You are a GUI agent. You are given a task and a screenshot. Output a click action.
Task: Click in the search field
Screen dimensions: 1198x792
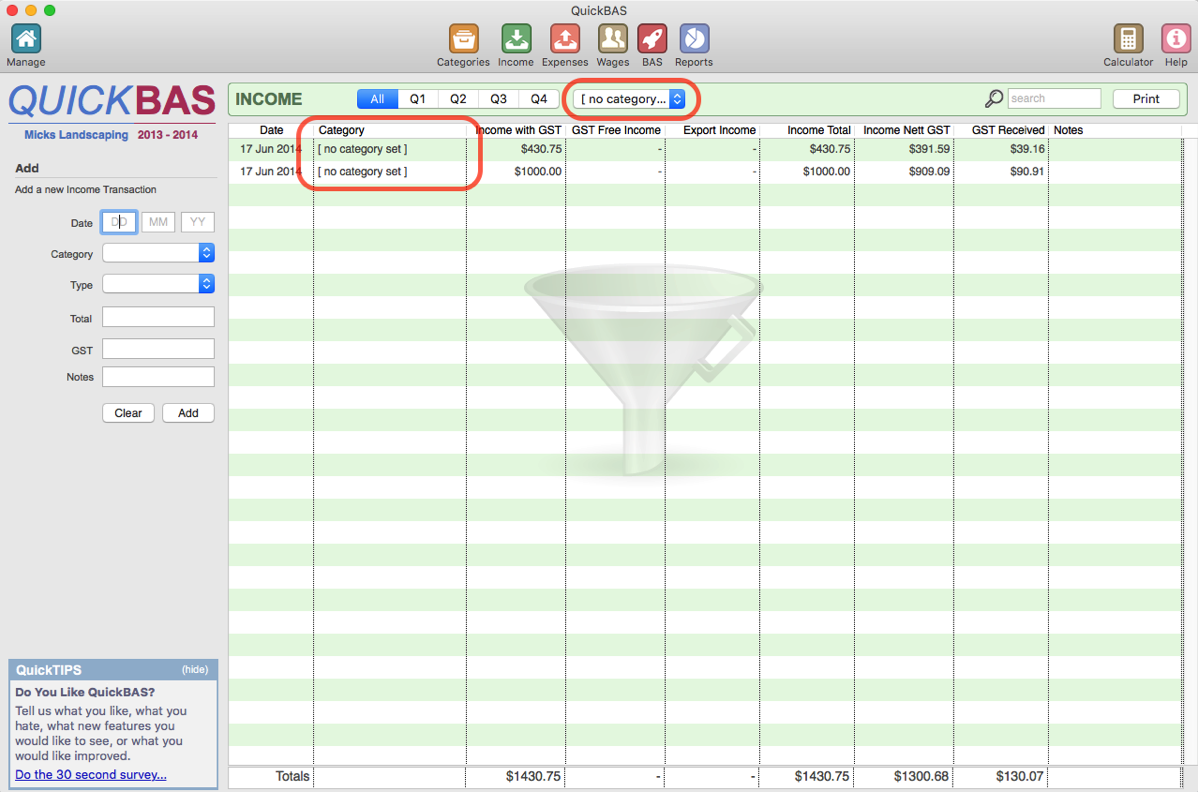1053,99
